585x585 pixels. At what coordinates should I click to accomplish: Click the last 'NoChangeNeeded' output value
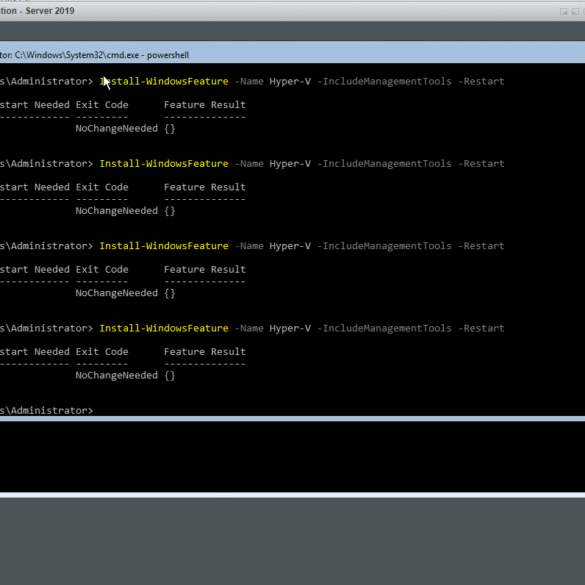pos(116,375)
